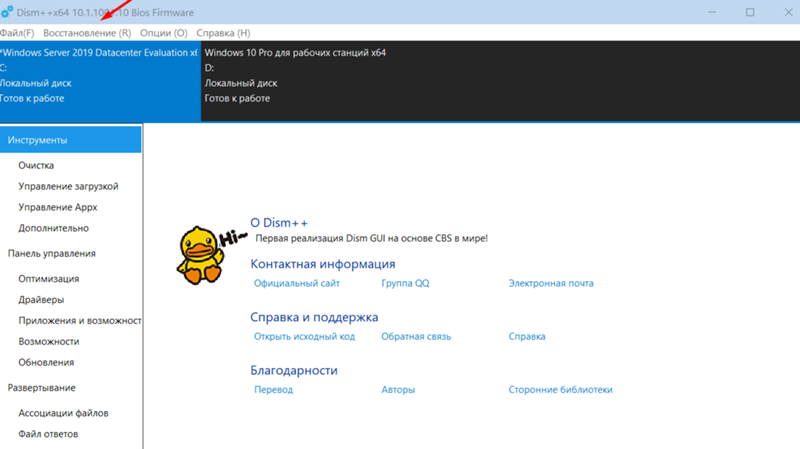Open the Обратная связь link
The image size is (800, 449).
pos(416,336)
